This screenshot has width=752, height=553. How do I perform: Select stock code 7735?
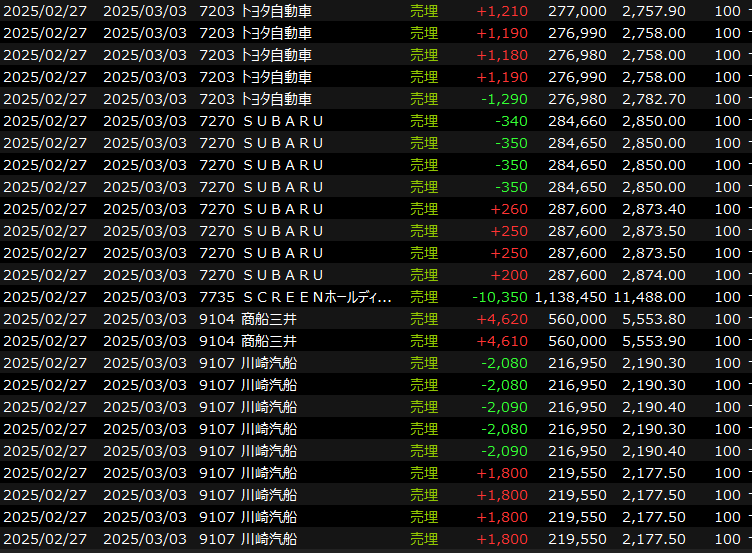coord(217,297)
